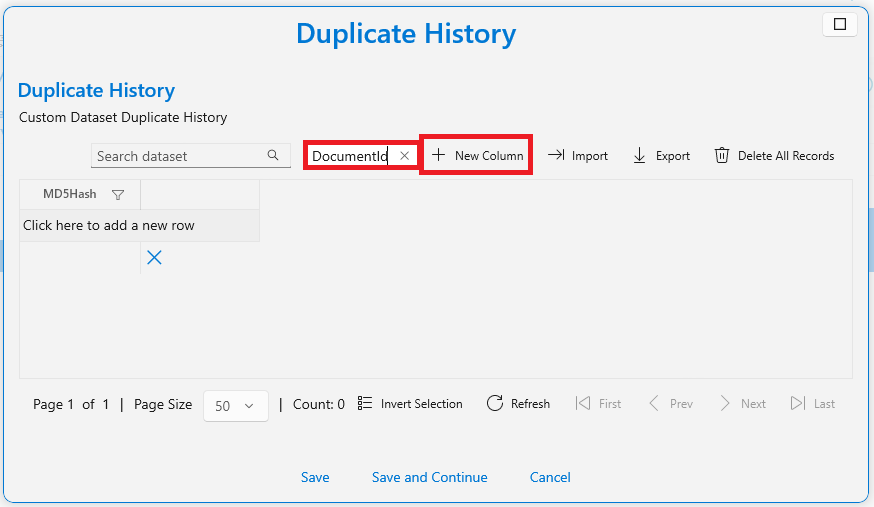
Task: Open the MD5Hash column filter
Action: 118,194
